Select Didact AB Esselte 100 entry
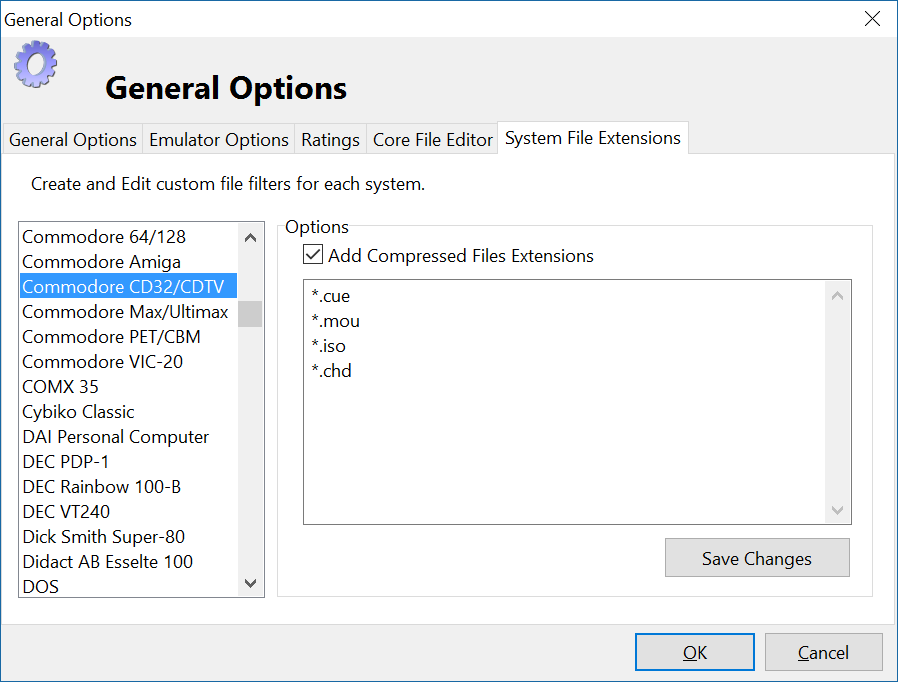898x682 pixels. click(128, 562)
